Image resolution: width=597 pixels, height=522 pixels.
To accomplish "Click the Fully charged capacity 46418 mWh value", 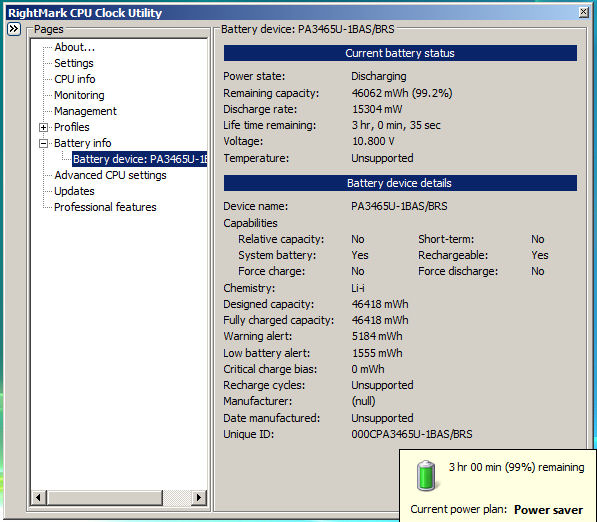I will pyautogui.click(x=380, y=320).
